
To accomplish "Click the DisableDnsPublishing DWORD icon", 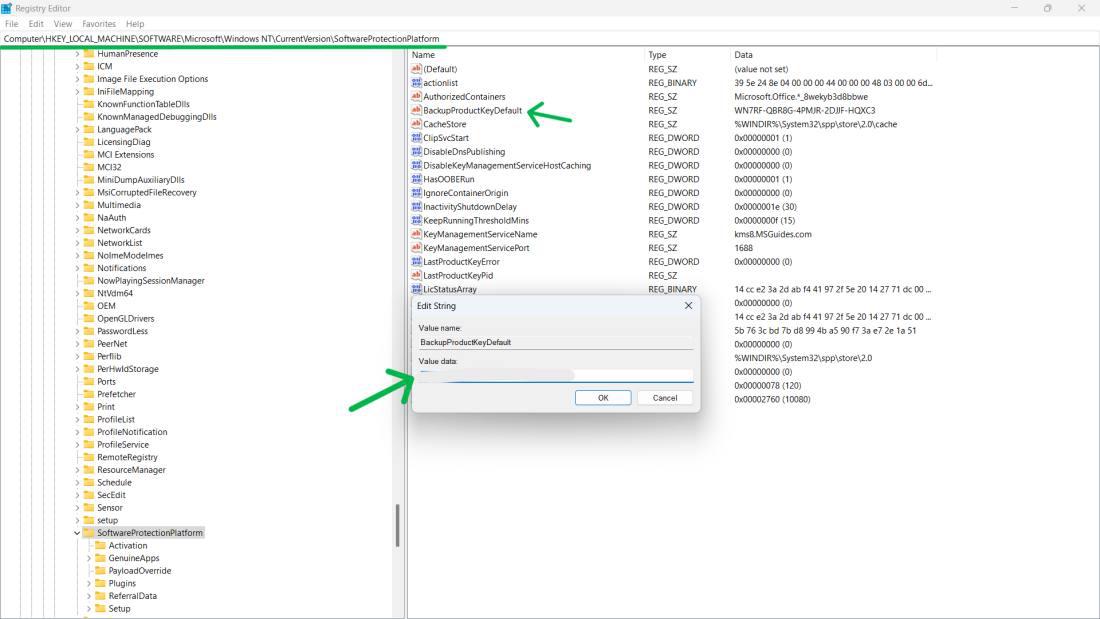I will coord(416,152).
